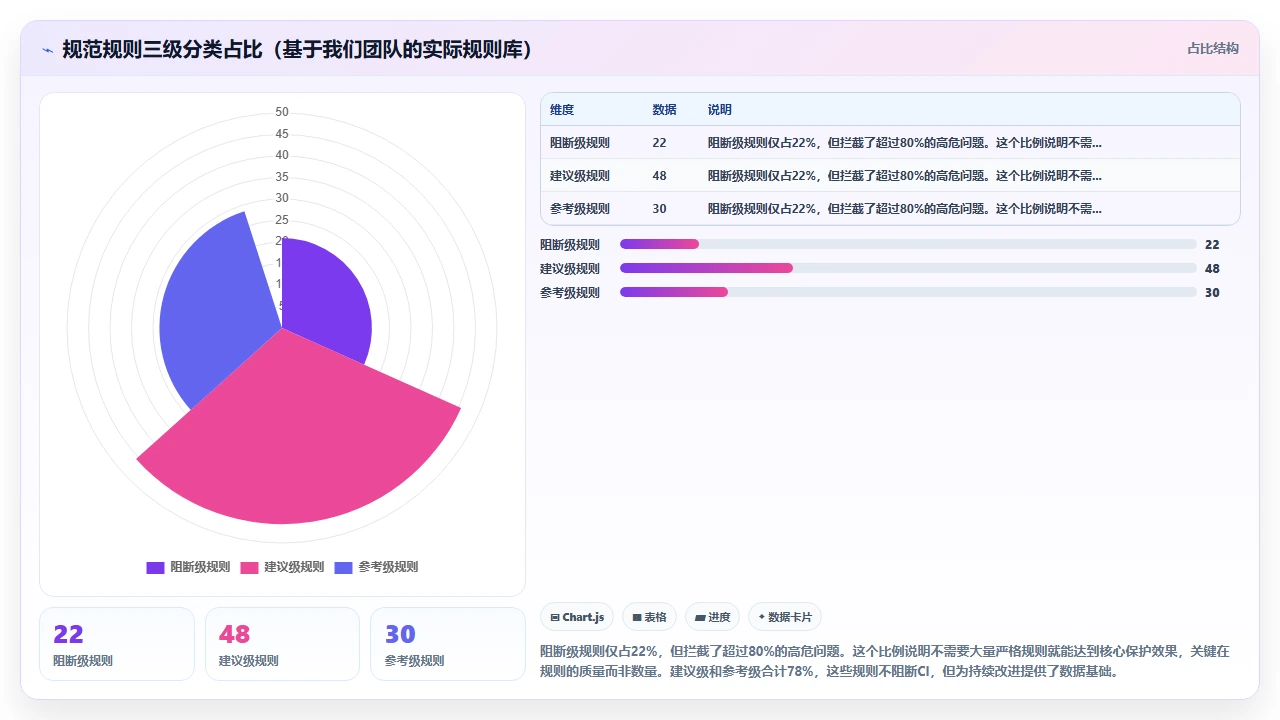Click the 参考级规则 progress bar
This screenshot has width=1280, height=720.
[x=908, y=292]
